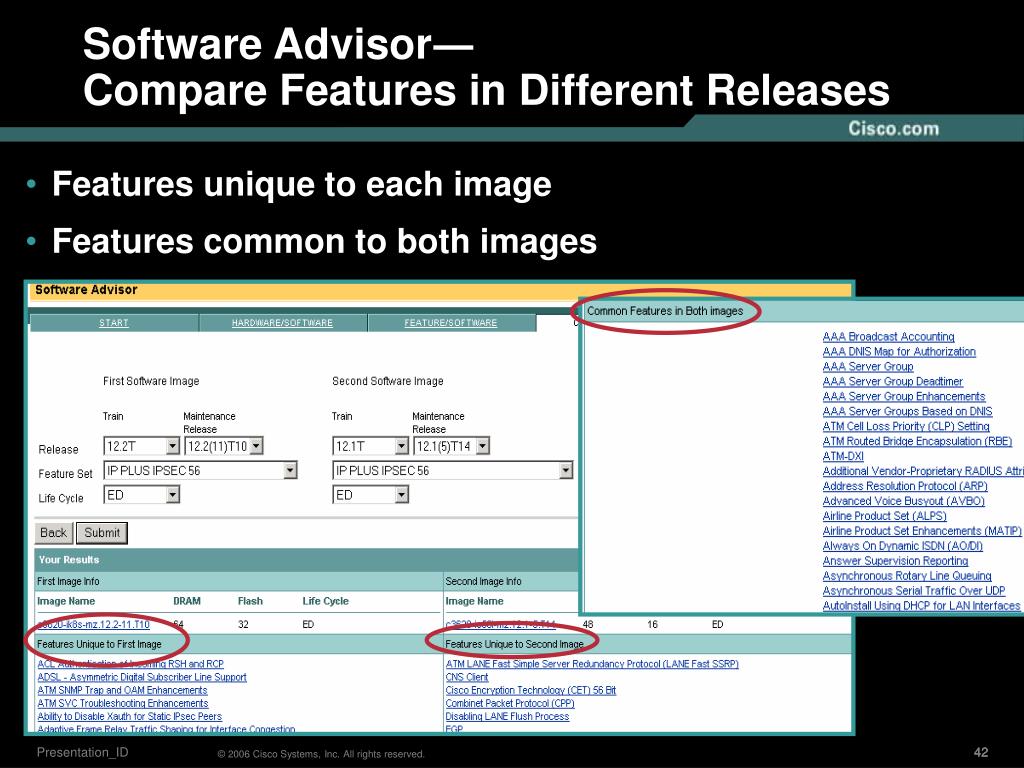Switch to the FEATURE/SOFTWARE tab

451,323
